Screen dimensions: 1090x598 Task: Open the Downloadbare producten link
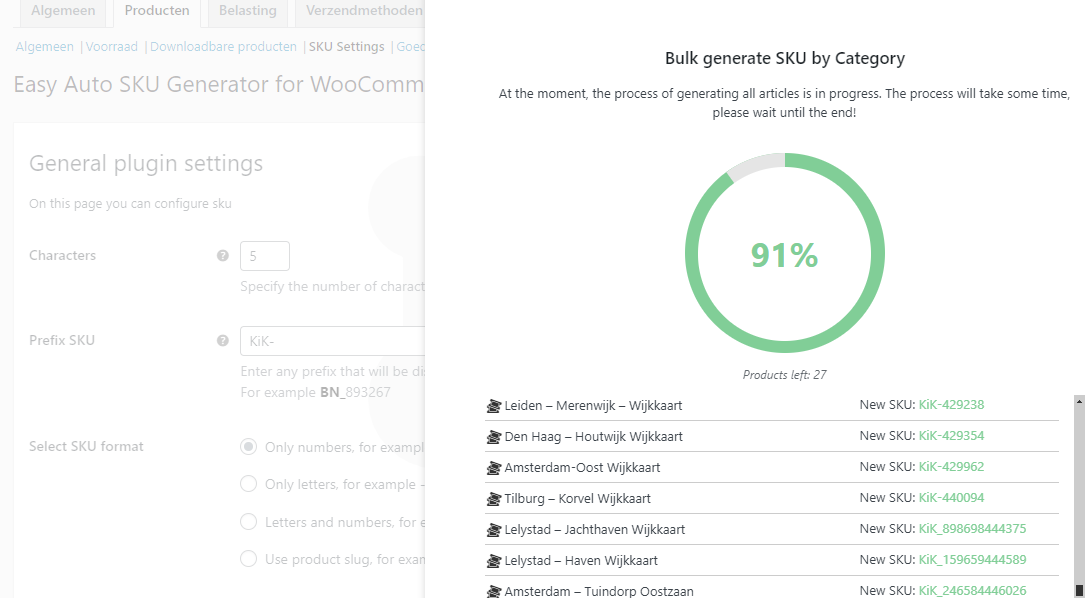[x=223, y=47]
